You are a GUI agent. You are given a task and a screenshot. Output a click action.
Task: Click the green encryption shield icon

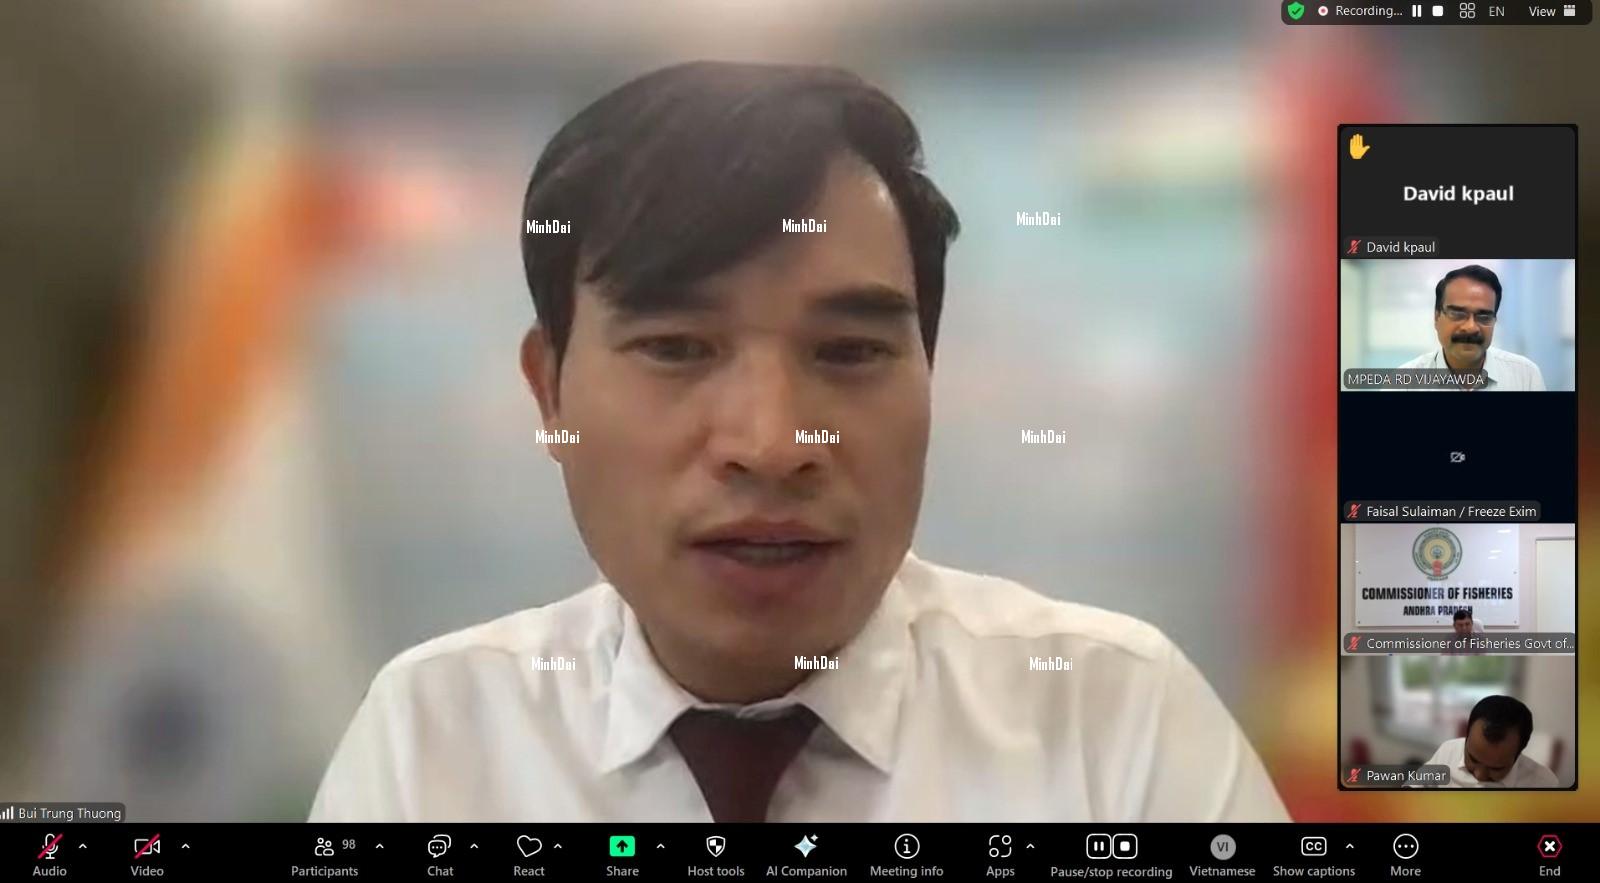pos(1296,11)
